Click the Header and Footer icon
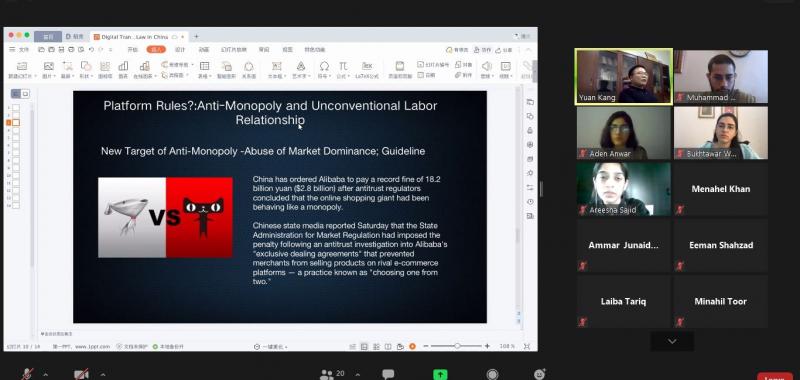This screenshot has height=380, width=800. click(400, 66)
